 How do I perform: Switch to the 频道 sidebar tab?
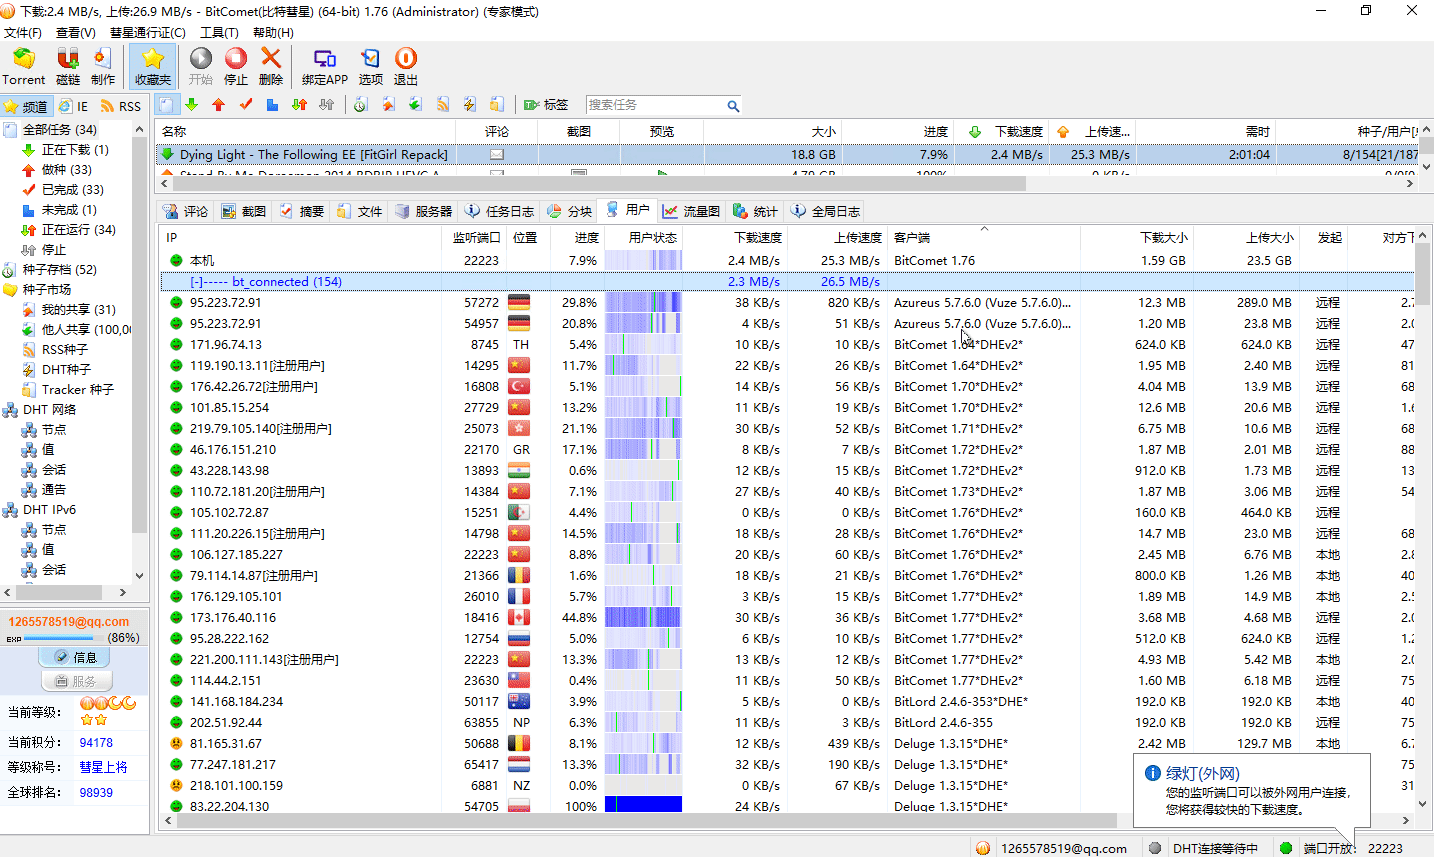point(26,106)
